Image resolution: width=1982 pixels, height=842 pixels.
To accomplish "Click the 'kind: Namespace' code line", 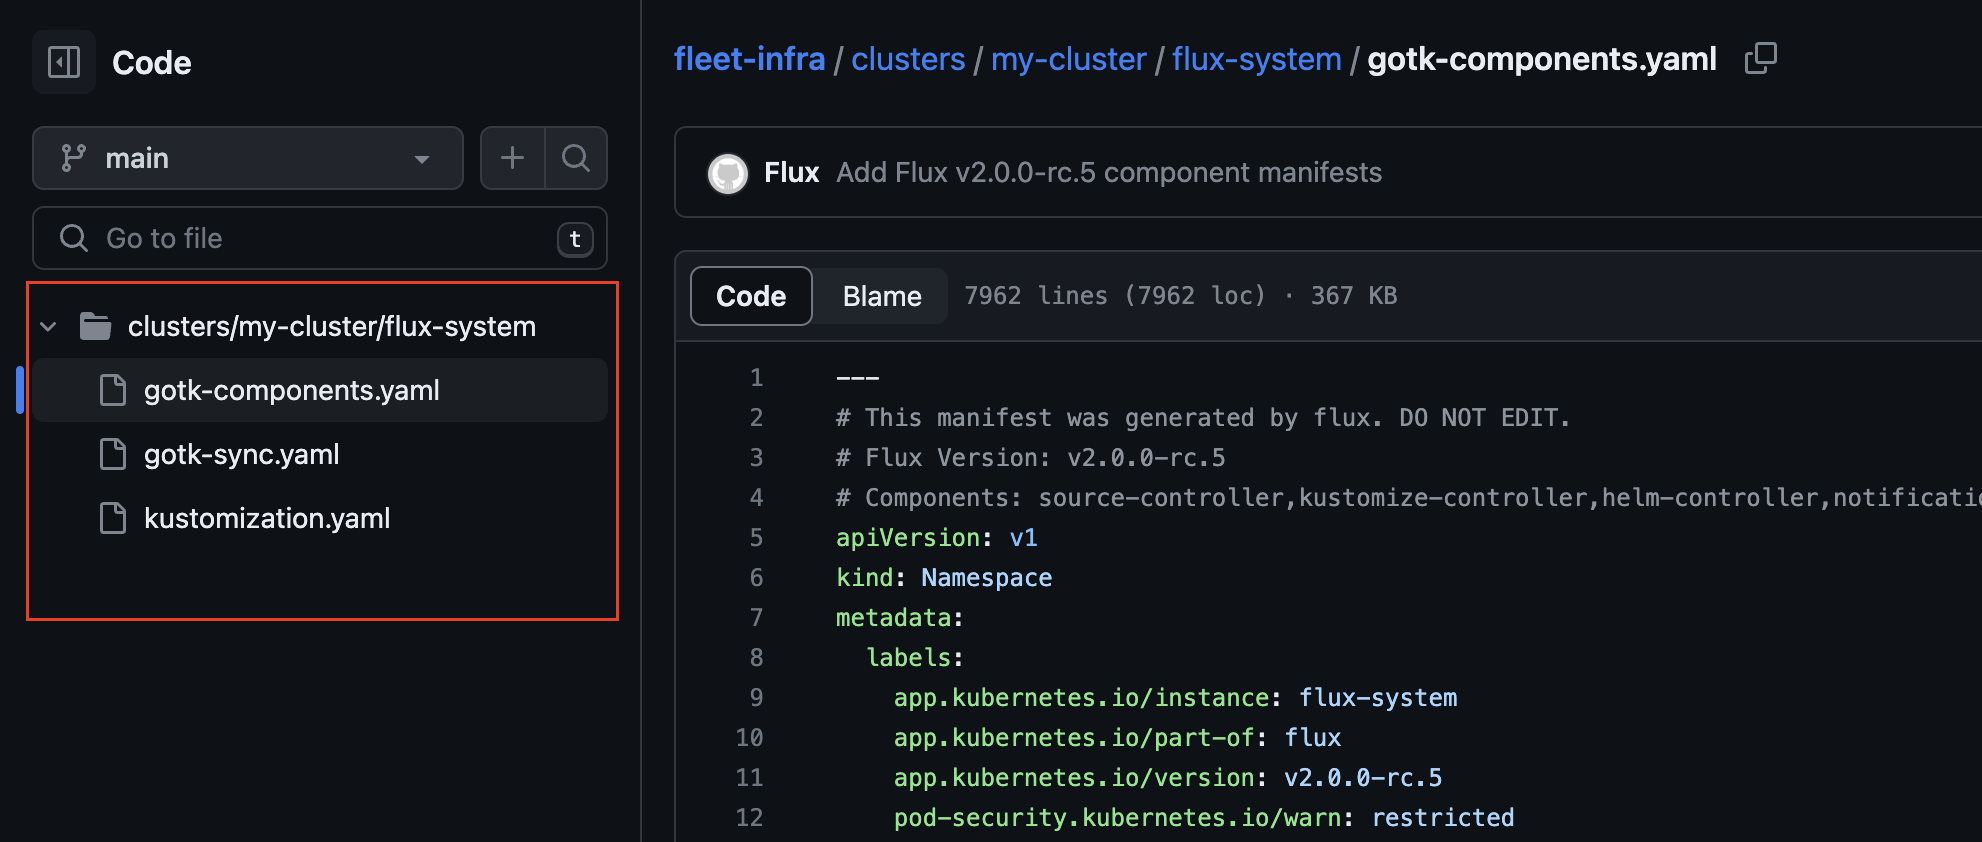I will click(944, 578).
